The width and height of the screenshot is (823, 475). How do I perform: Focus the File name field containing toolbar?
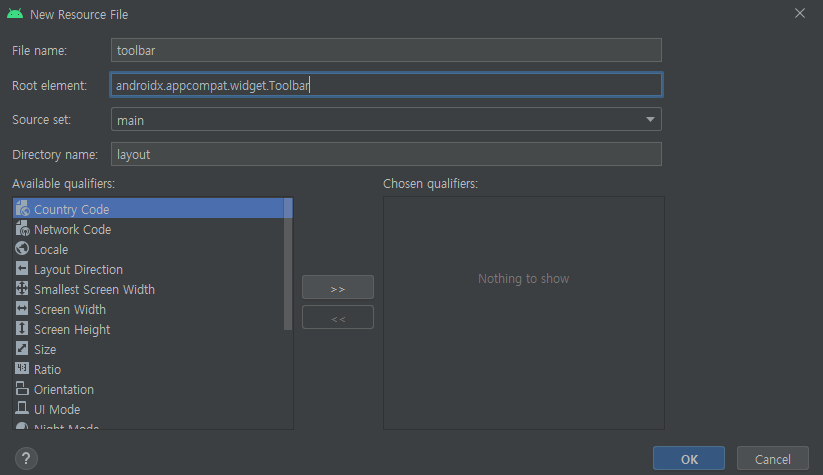point(386,50)
